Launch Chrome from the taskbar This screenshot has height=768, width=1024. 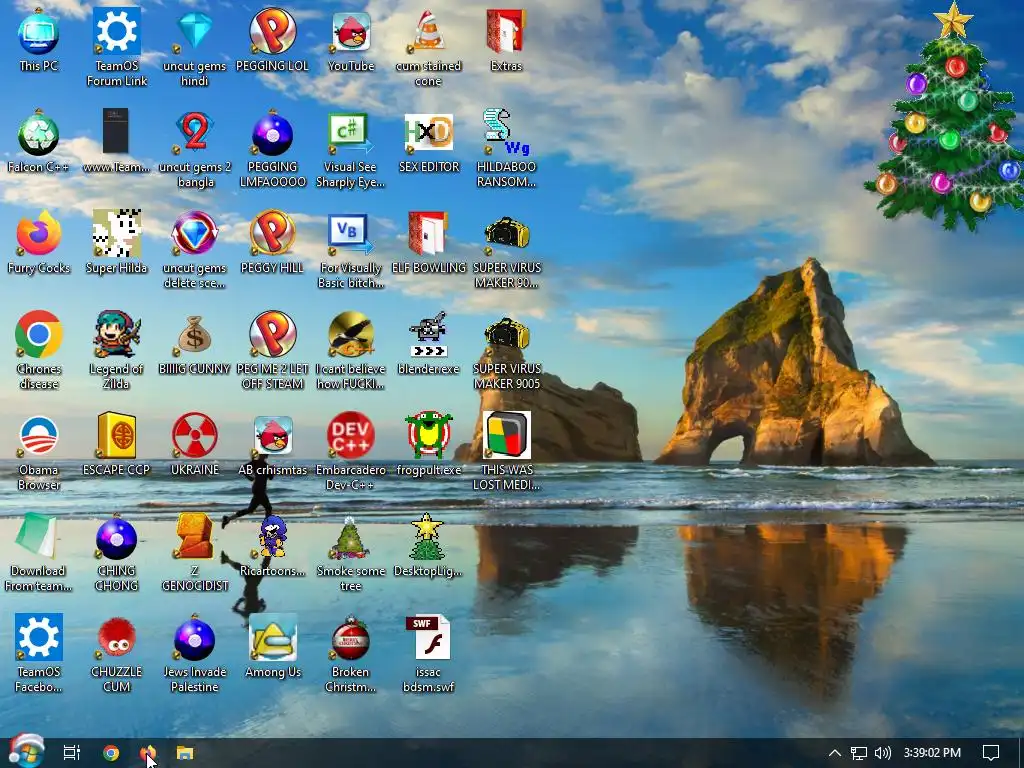click(111, 753)
